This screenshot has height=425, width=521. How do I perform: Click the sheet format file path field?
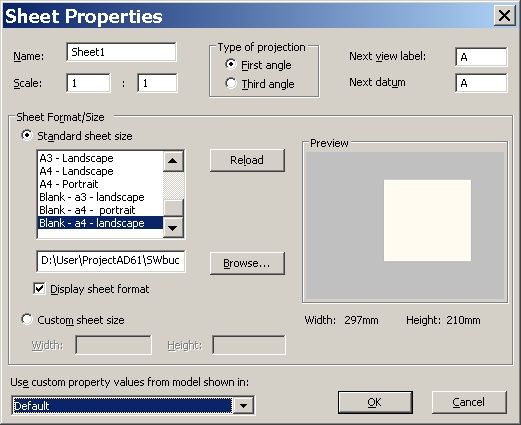tap(111, 261)
